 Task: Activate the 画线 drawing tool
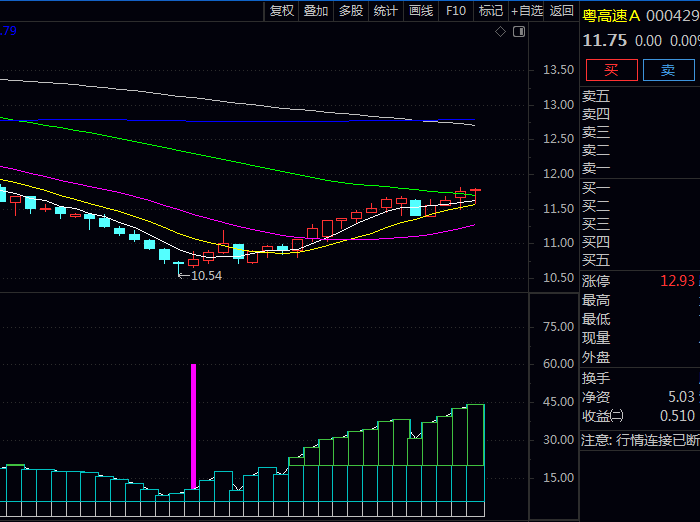[421, 11]
